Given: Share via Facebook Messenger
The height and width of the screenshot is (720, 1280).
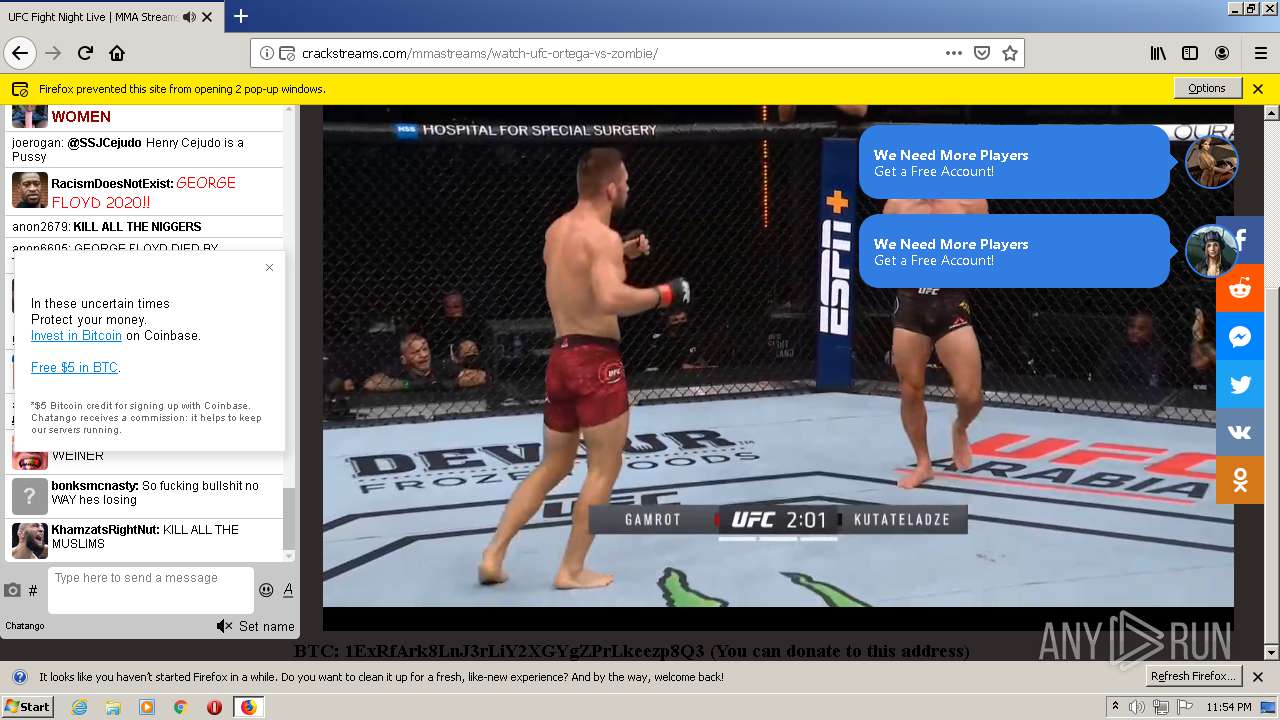Looking at the screenshot, I should pyautogui.click(x=1240, y=336).
